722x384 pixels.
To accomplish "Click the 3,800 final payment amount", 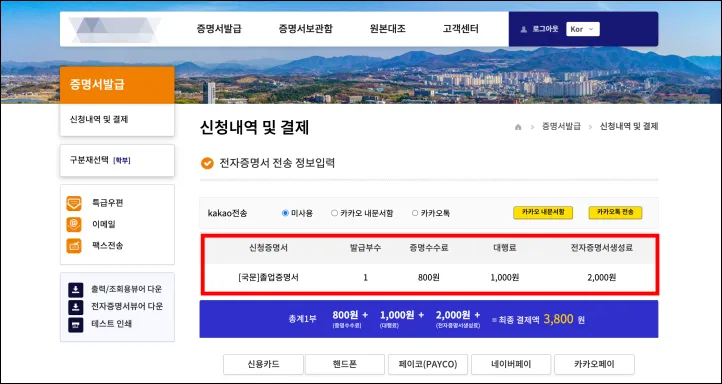I will (x=558, y=319).
